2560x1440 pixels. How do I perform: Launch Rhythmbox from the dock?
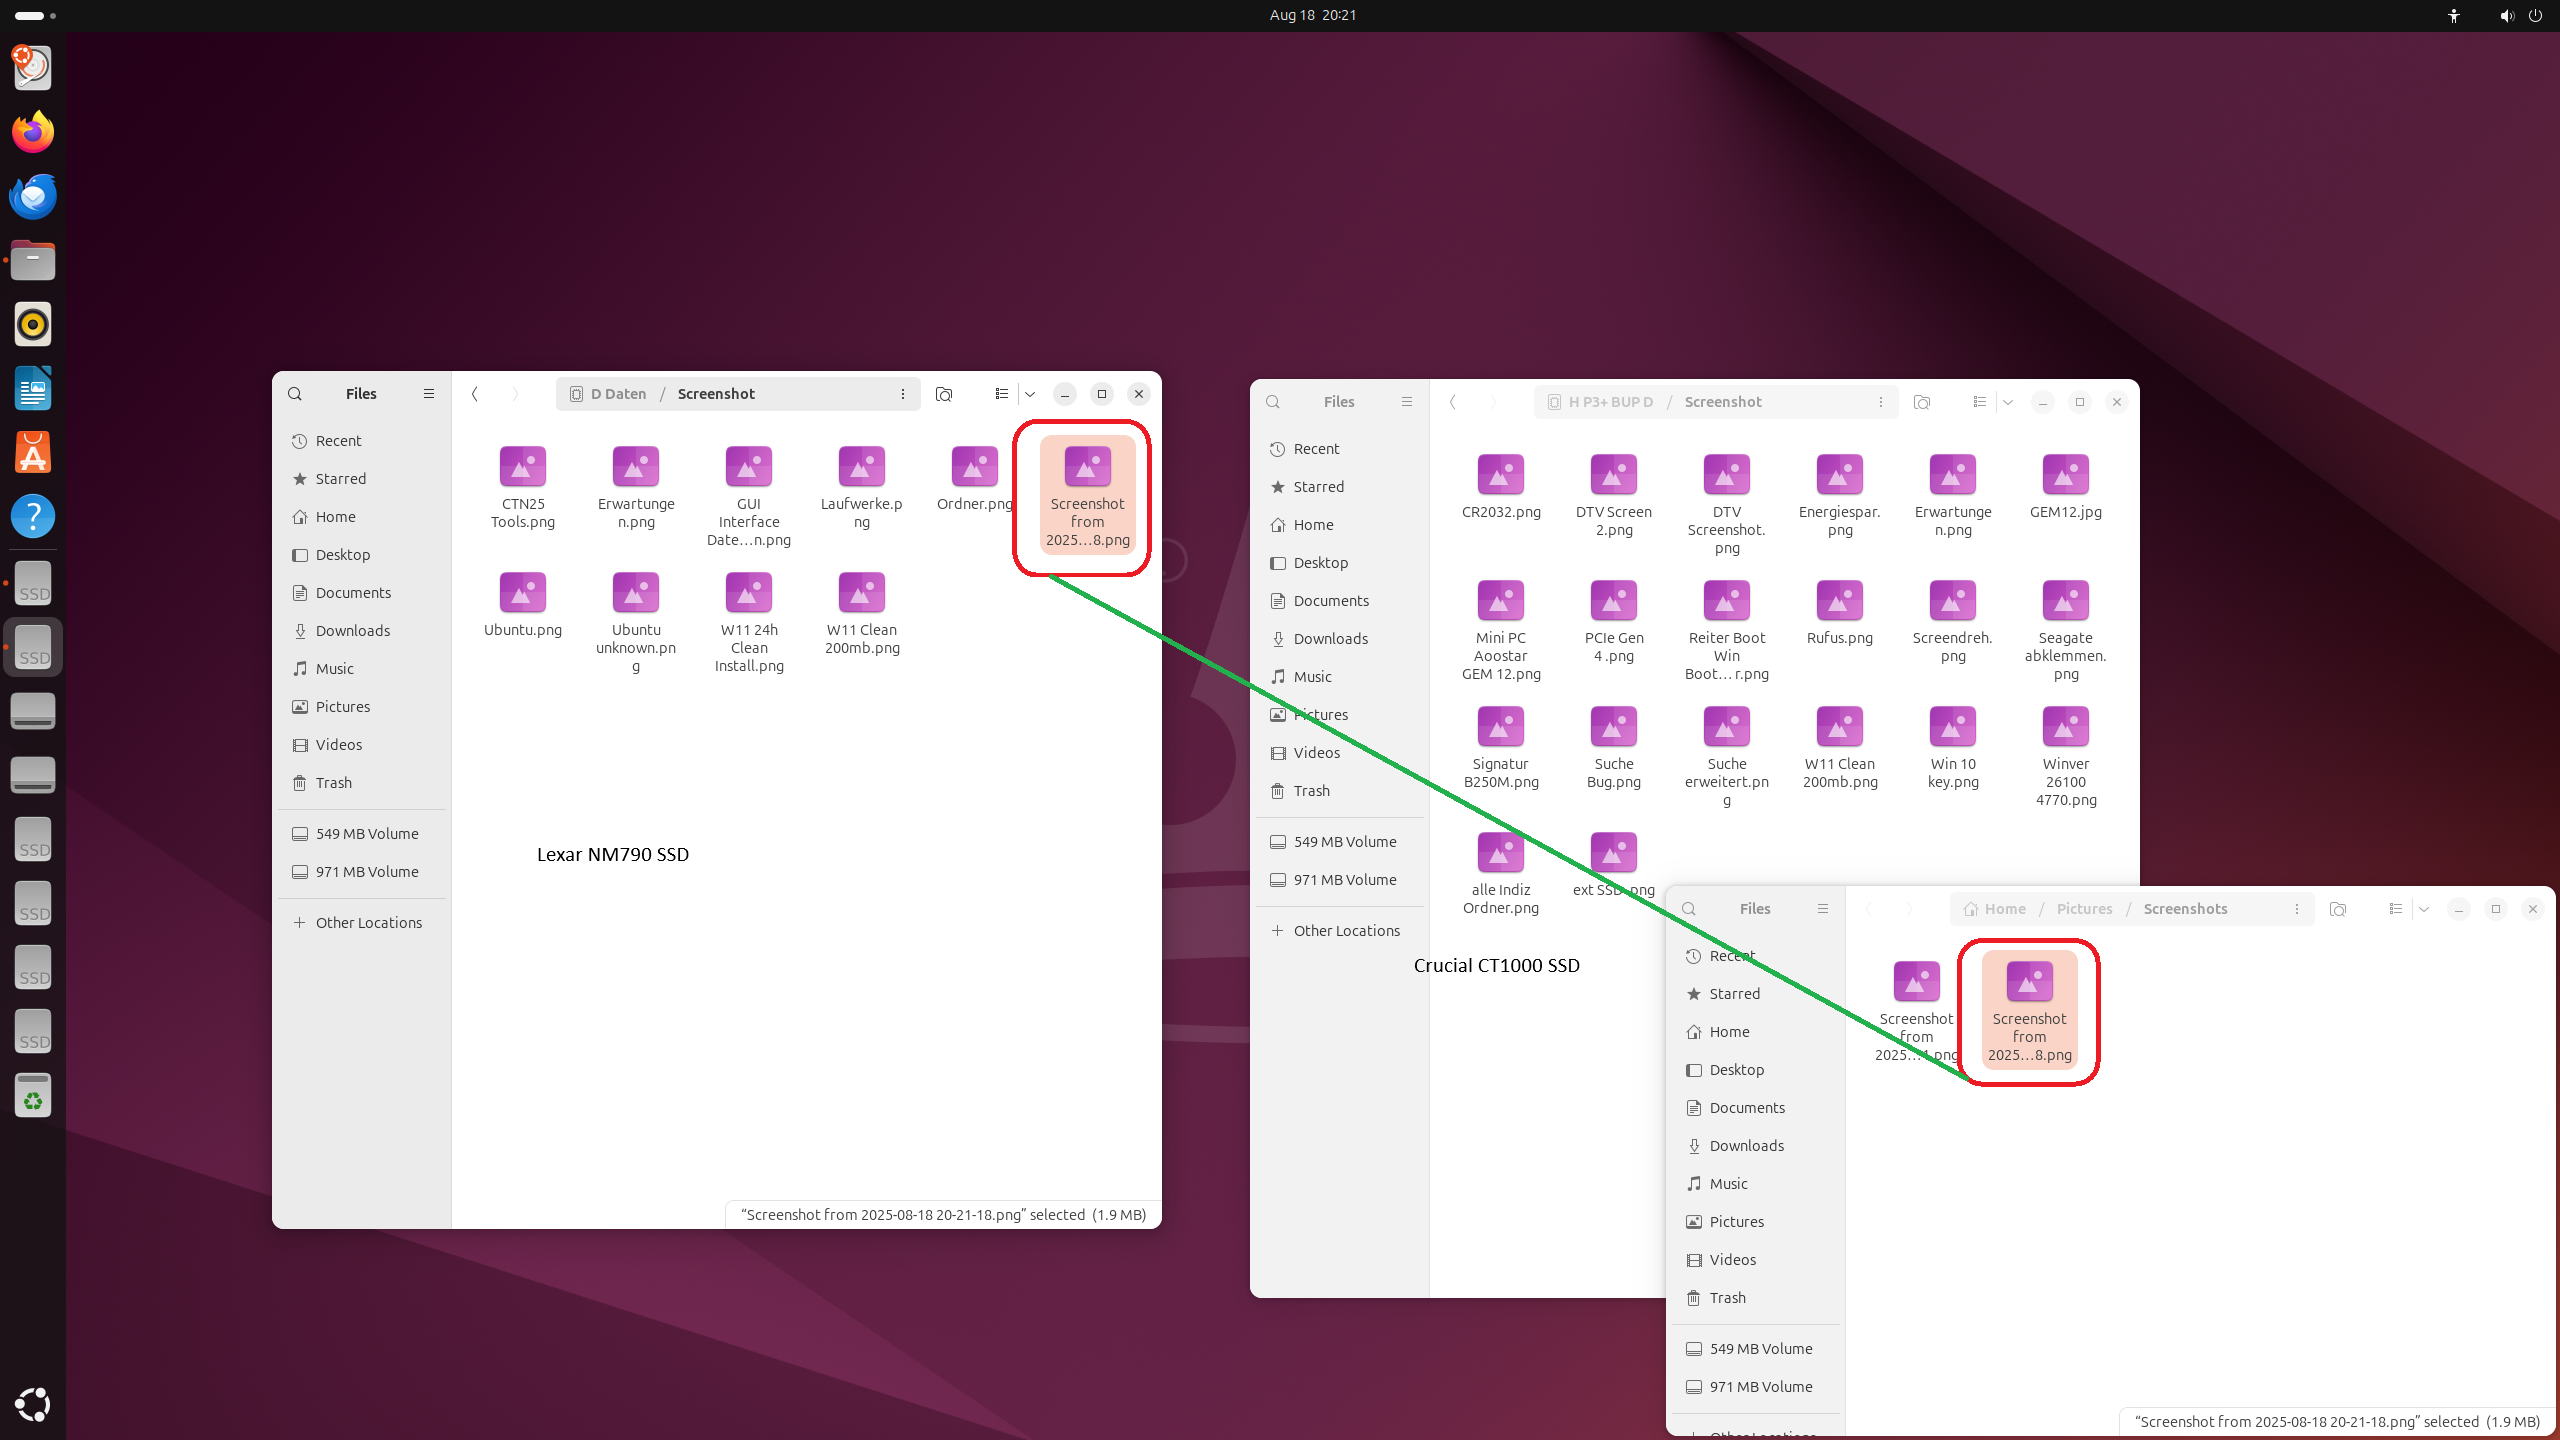click(x=33, y=324)
